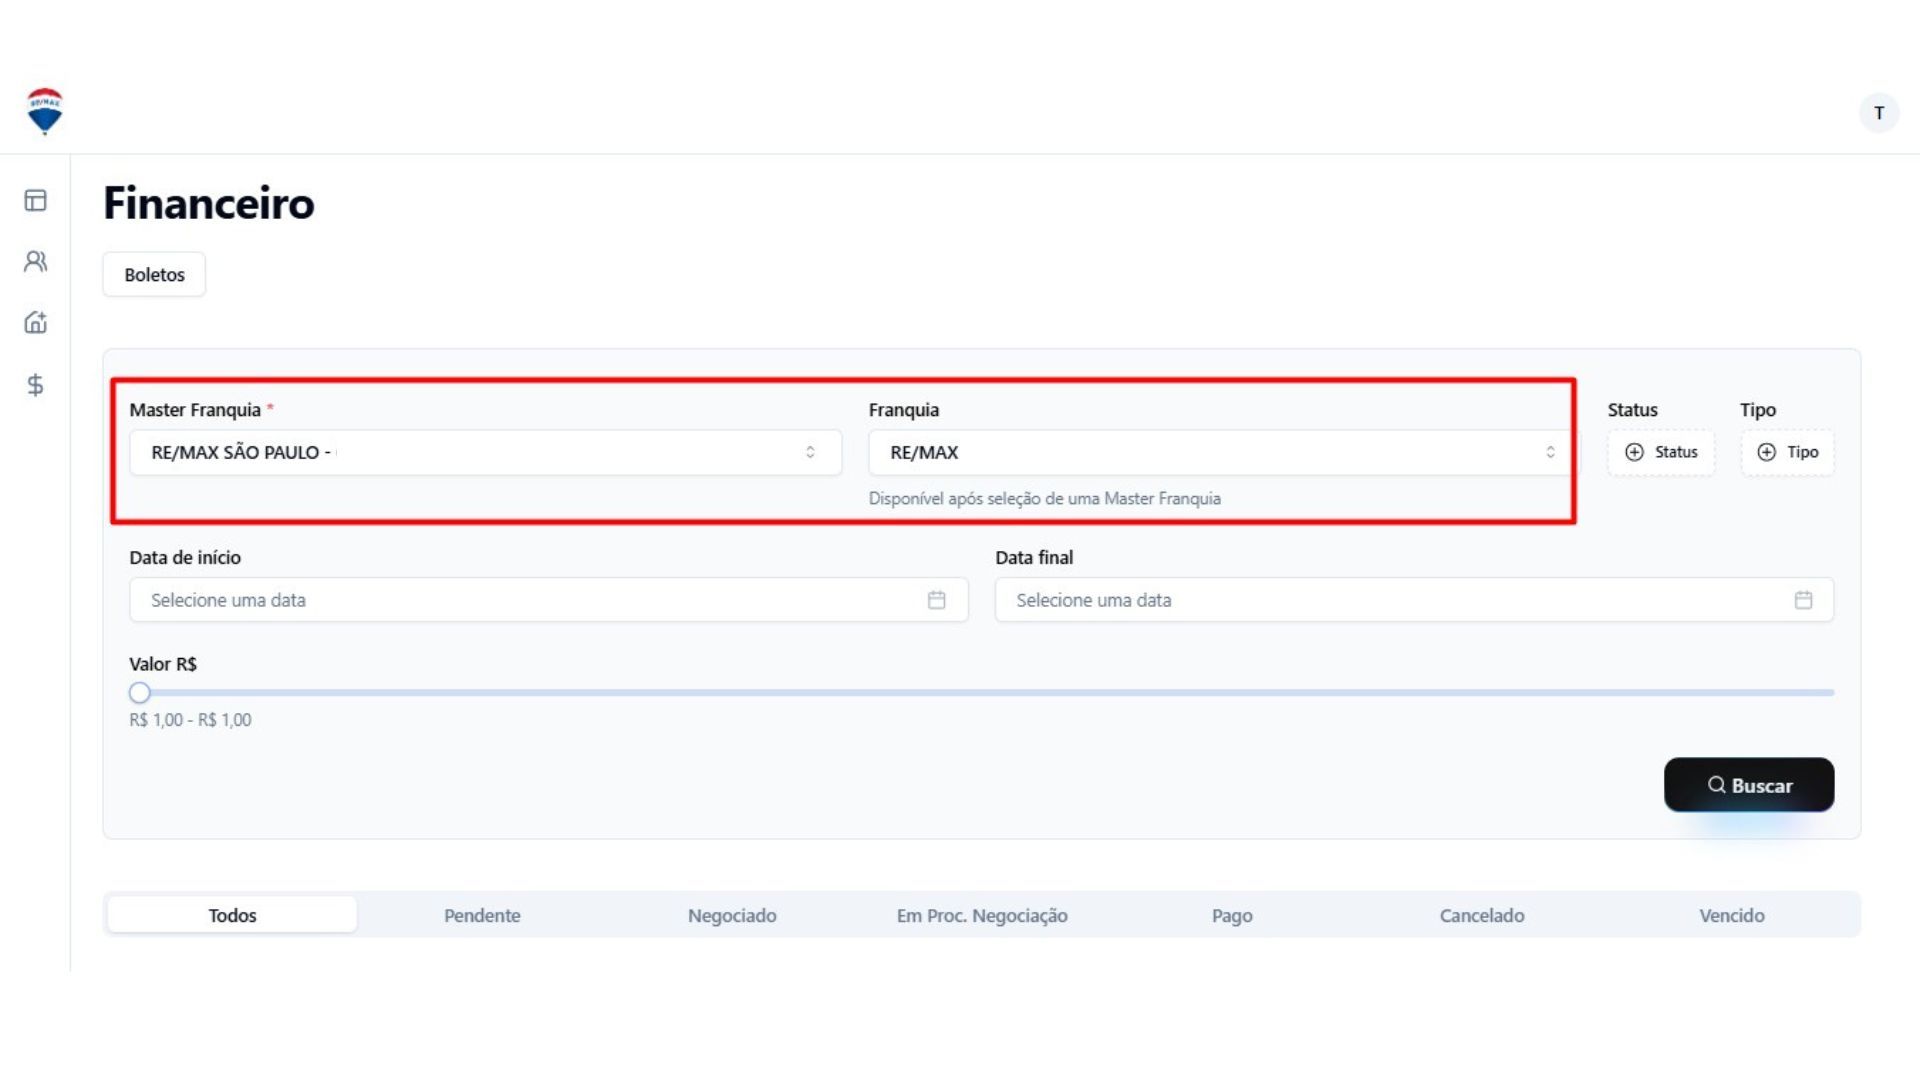Click the 'Master Franquia' field label
Image resolution: width=1920 pixels, height=1080 pixels.
(195, 410)
